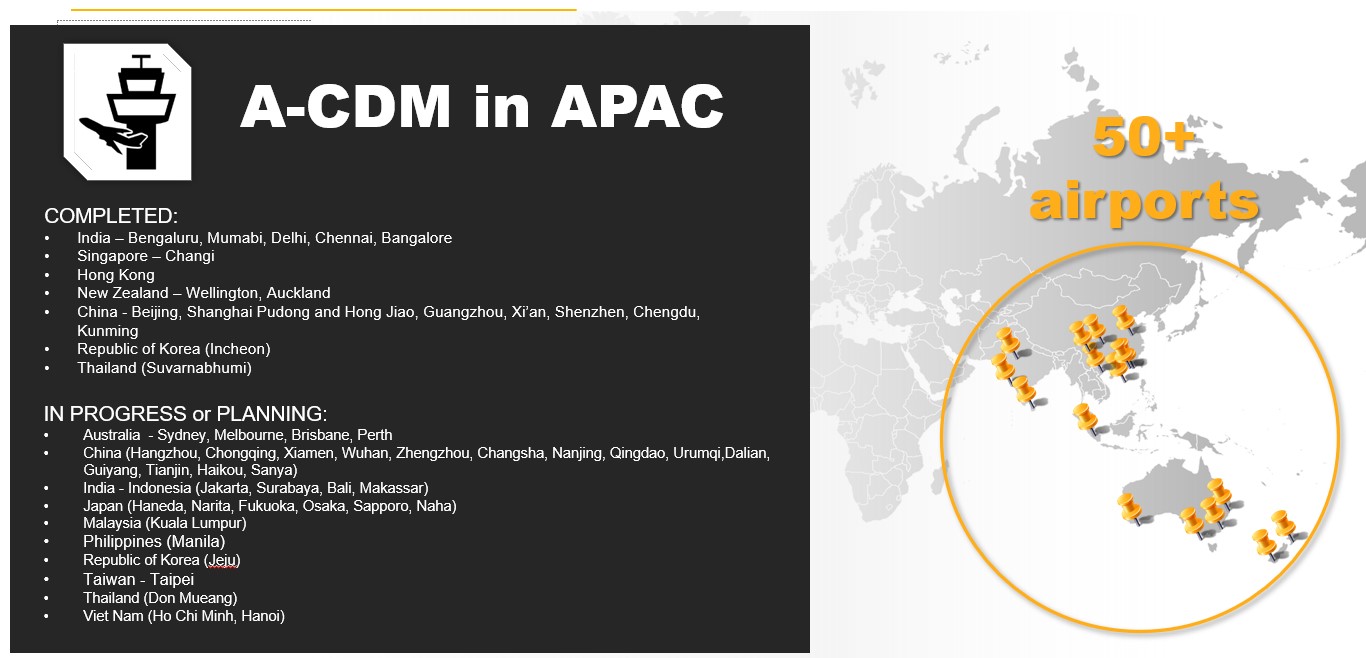Click the 'Thailand (Suvarnabhumi)' bullet
The width and height of the screenshot is (1366, 658).
tap(164, 368)
